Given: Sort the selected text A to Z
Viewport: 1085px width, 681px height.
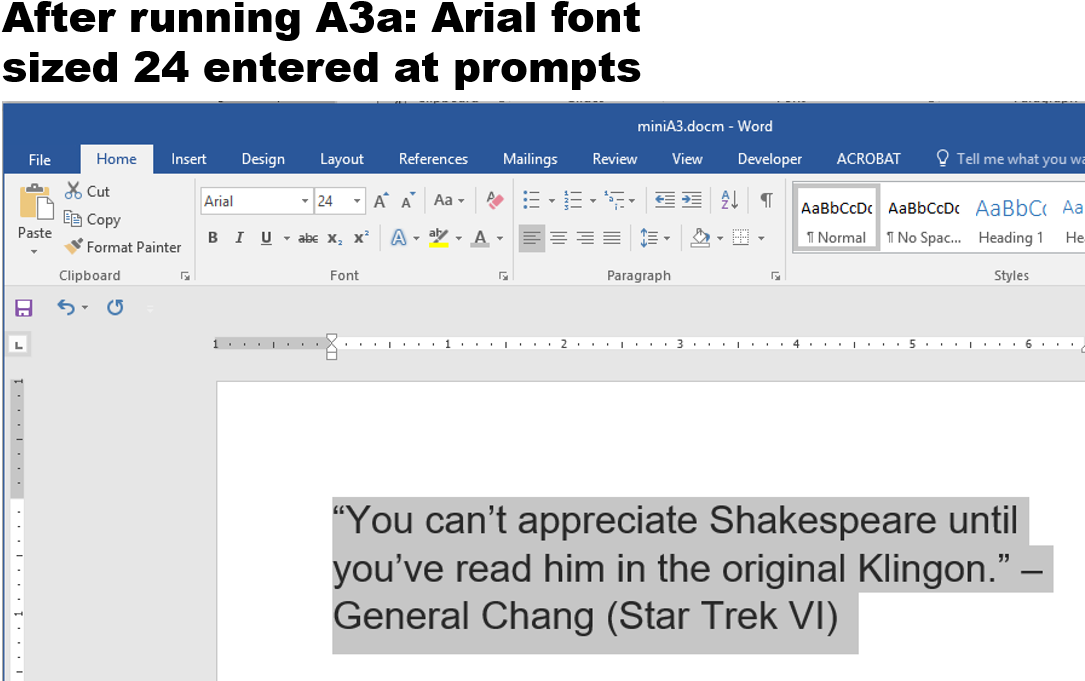Looking at the screenshot, I should (729, 201).
